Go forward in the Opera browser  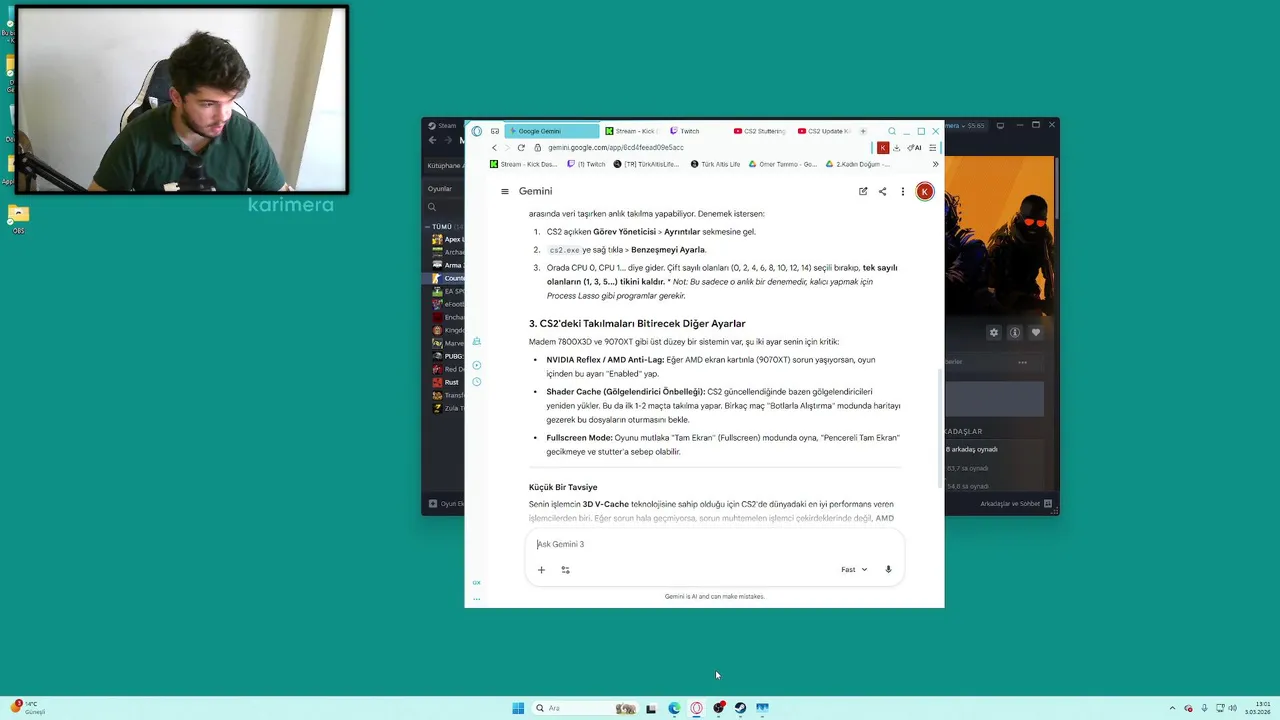tap(507, 148)
